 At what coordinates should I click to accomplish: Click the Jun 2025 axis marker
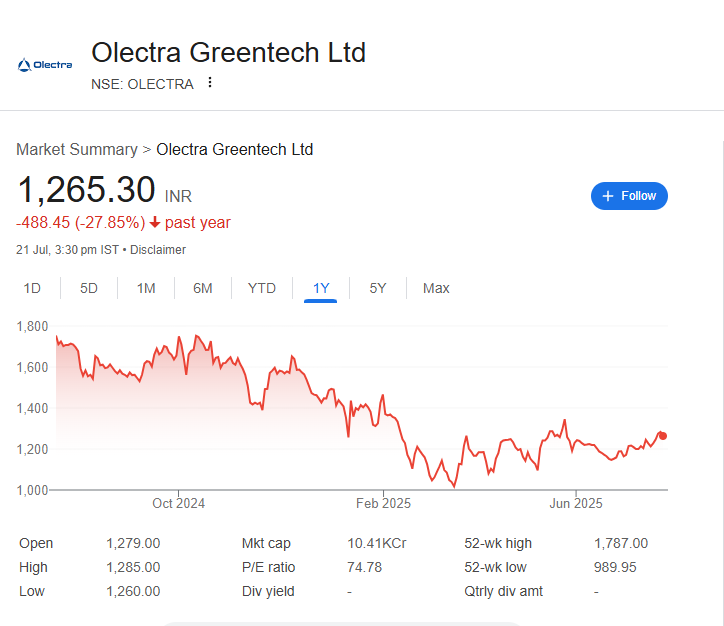click(576, 503)
